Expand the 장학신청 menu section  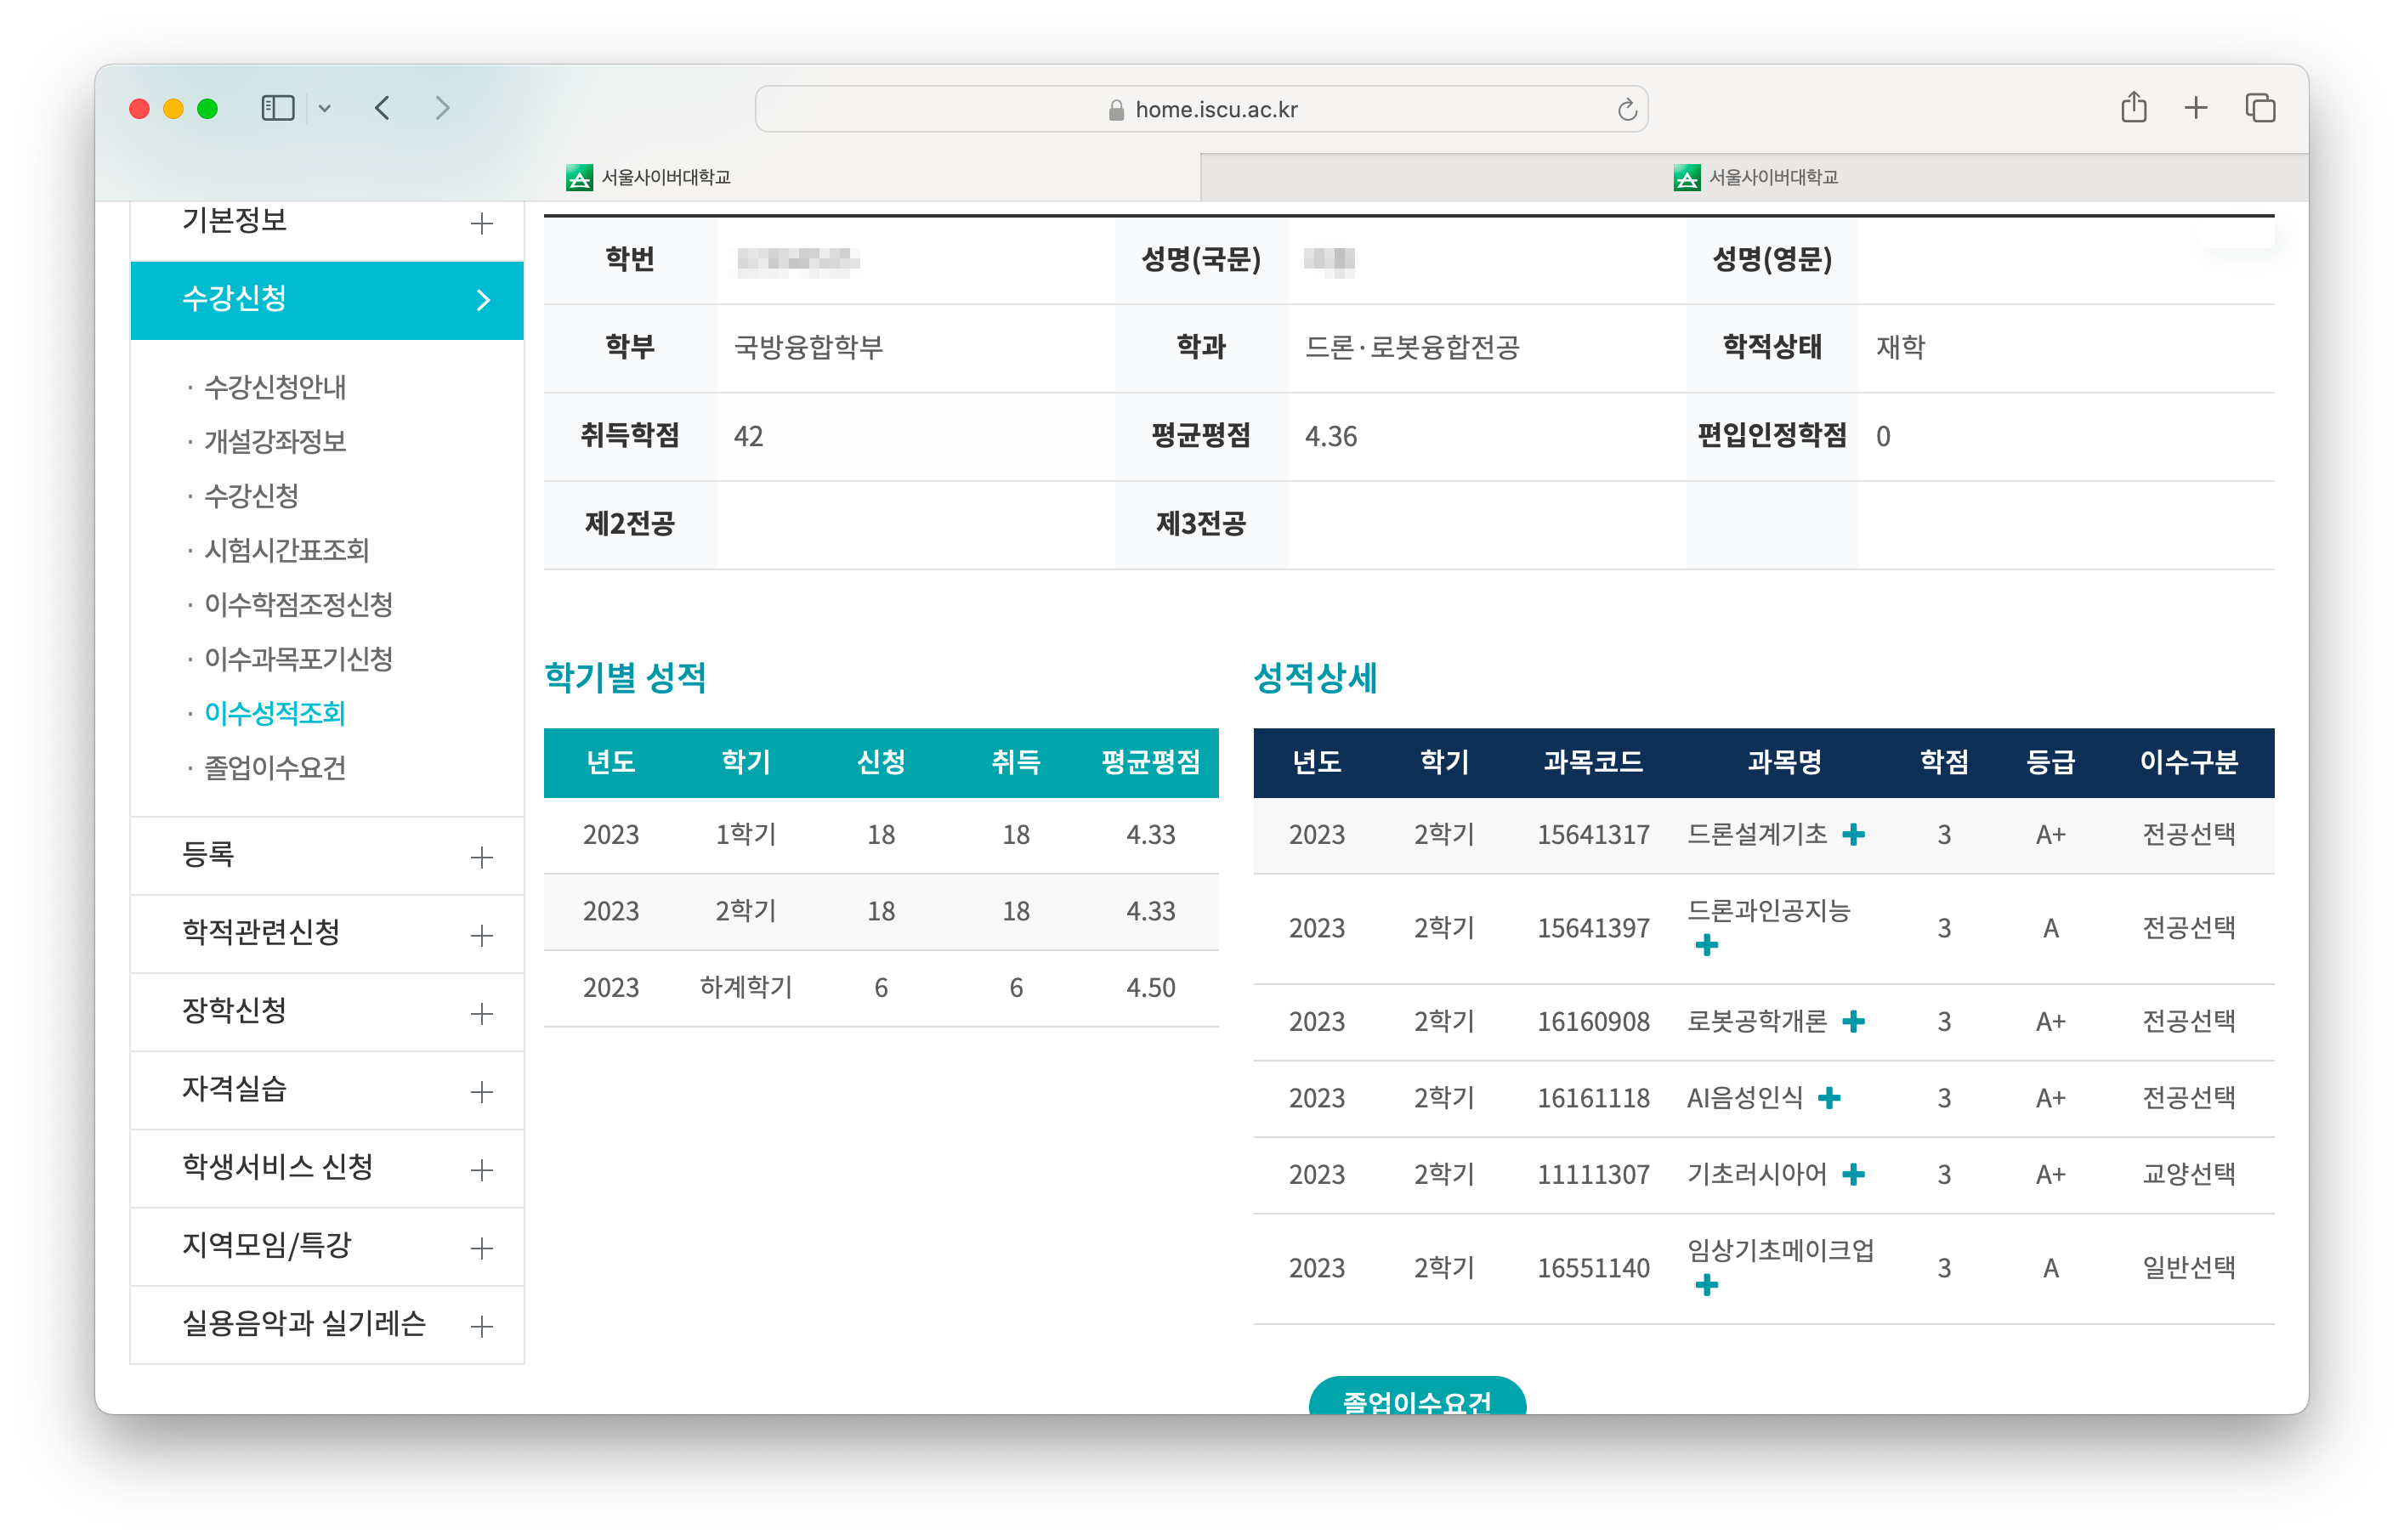[327, 1012]
